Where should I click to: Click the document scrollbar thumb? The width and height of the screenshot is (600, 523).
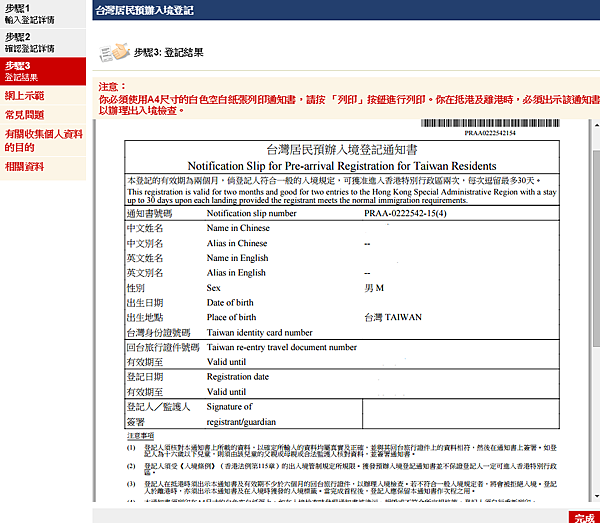click(x=597, y=249)
